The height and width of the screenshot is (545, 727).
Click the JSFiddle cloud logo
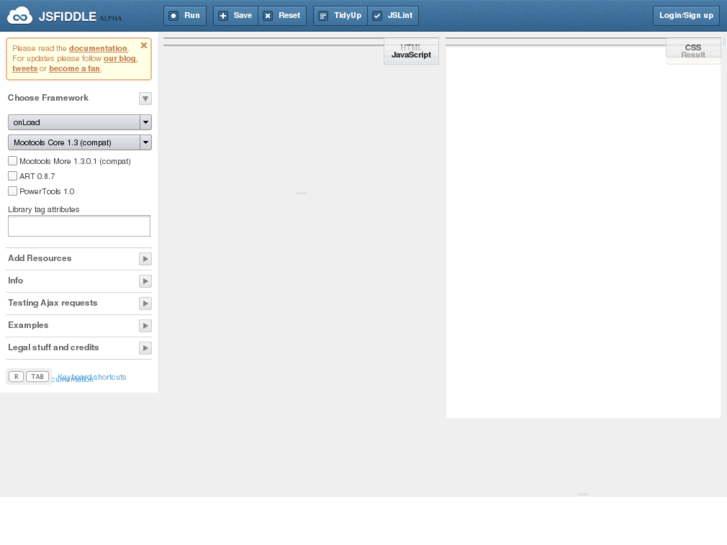19,16
